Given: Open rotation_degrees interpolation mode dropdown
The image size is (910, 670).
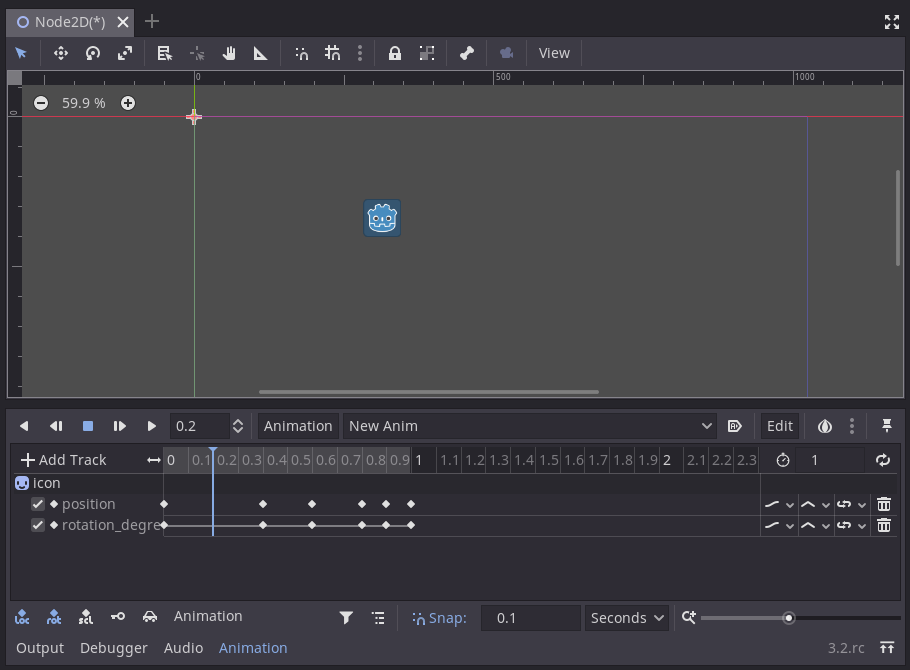Looking at the screenshot, I should click(815, 525).
